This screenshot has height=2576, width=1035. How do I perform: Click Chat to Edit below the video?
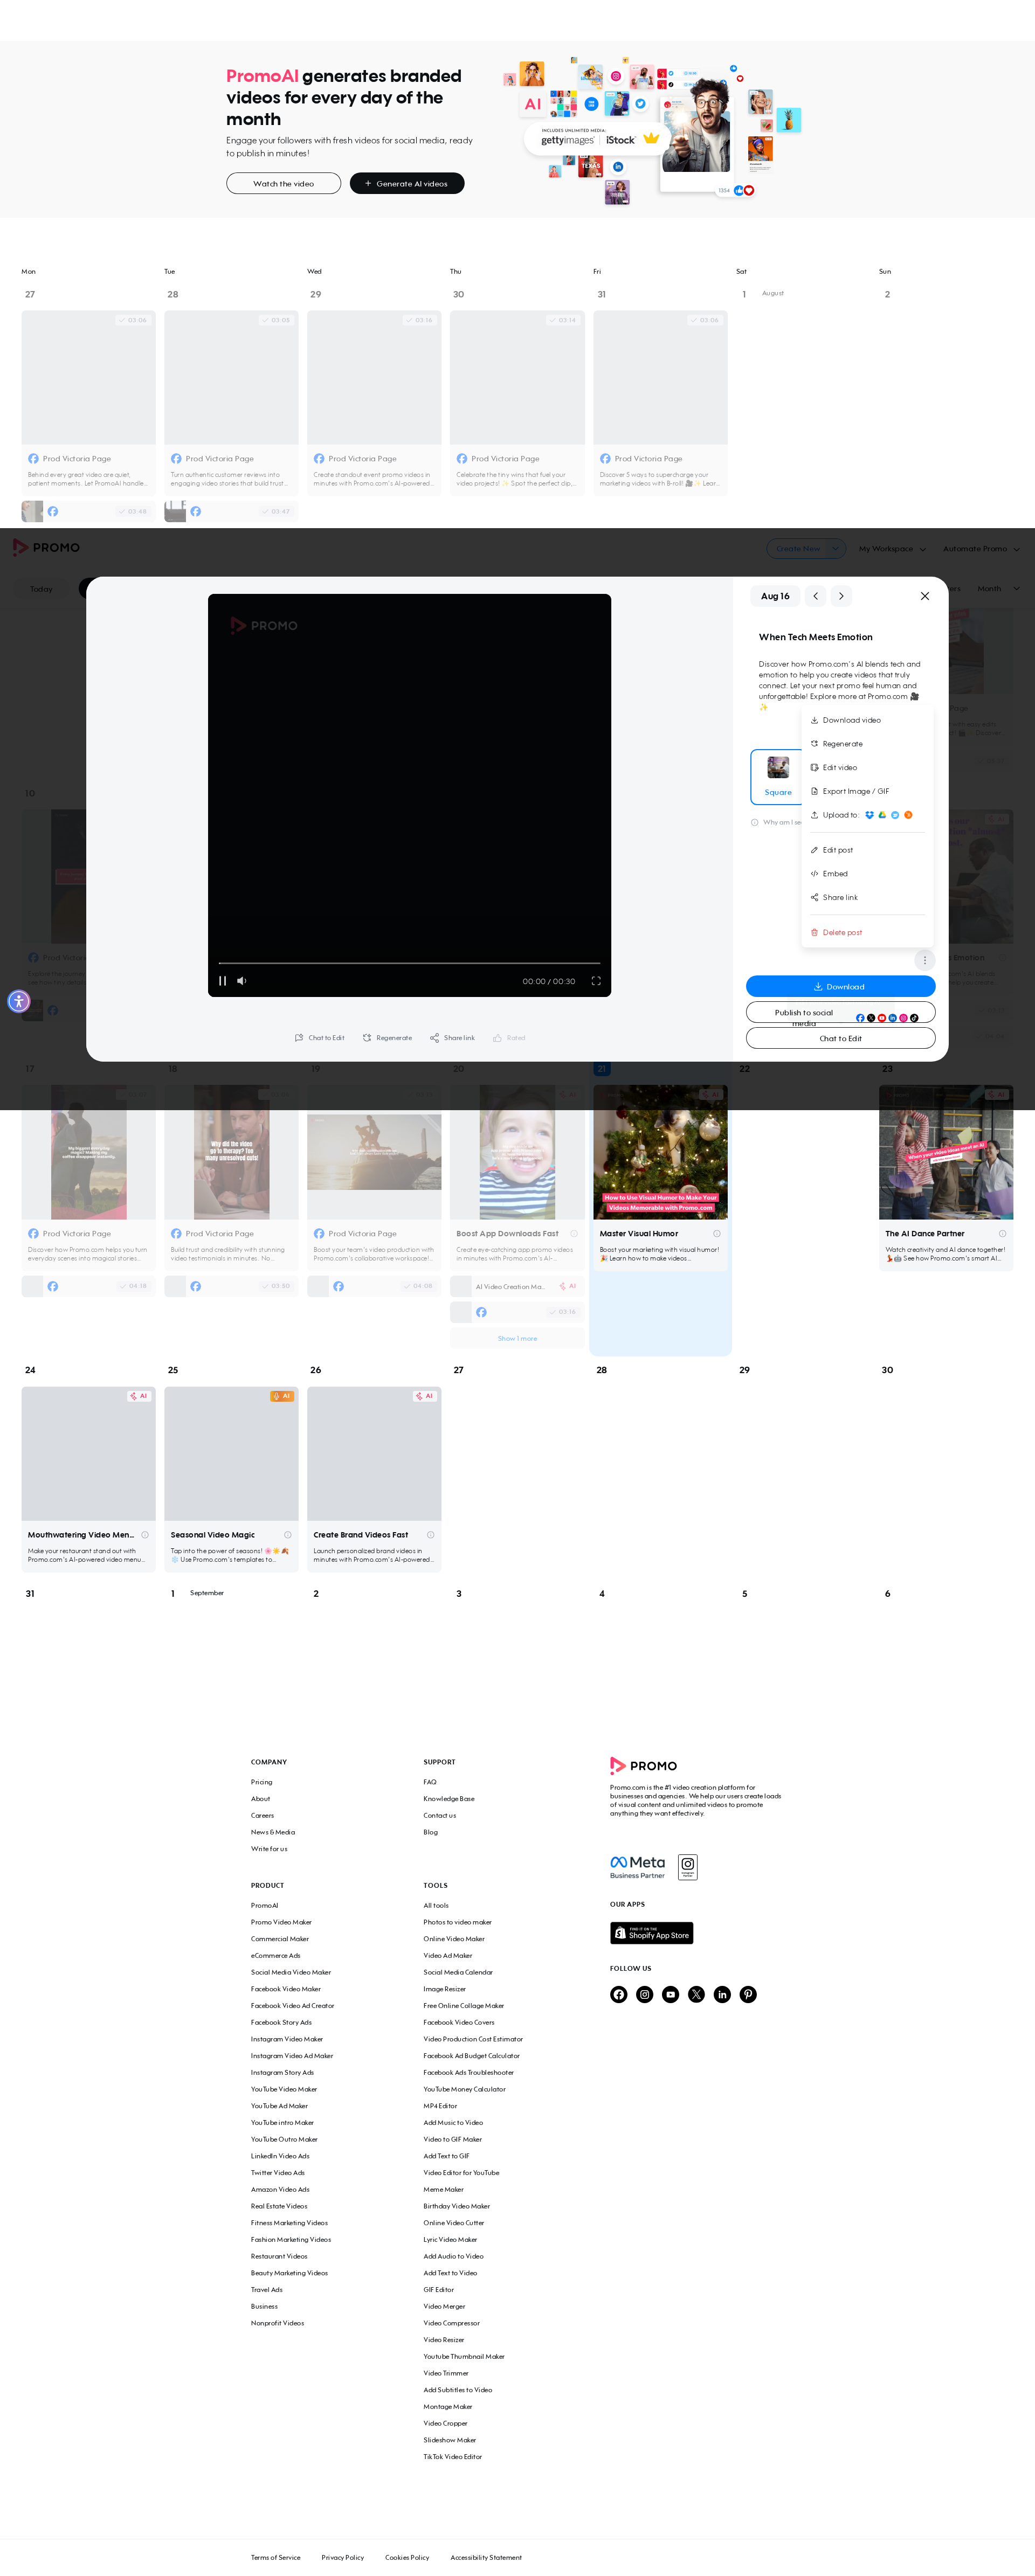[319, 1038]
